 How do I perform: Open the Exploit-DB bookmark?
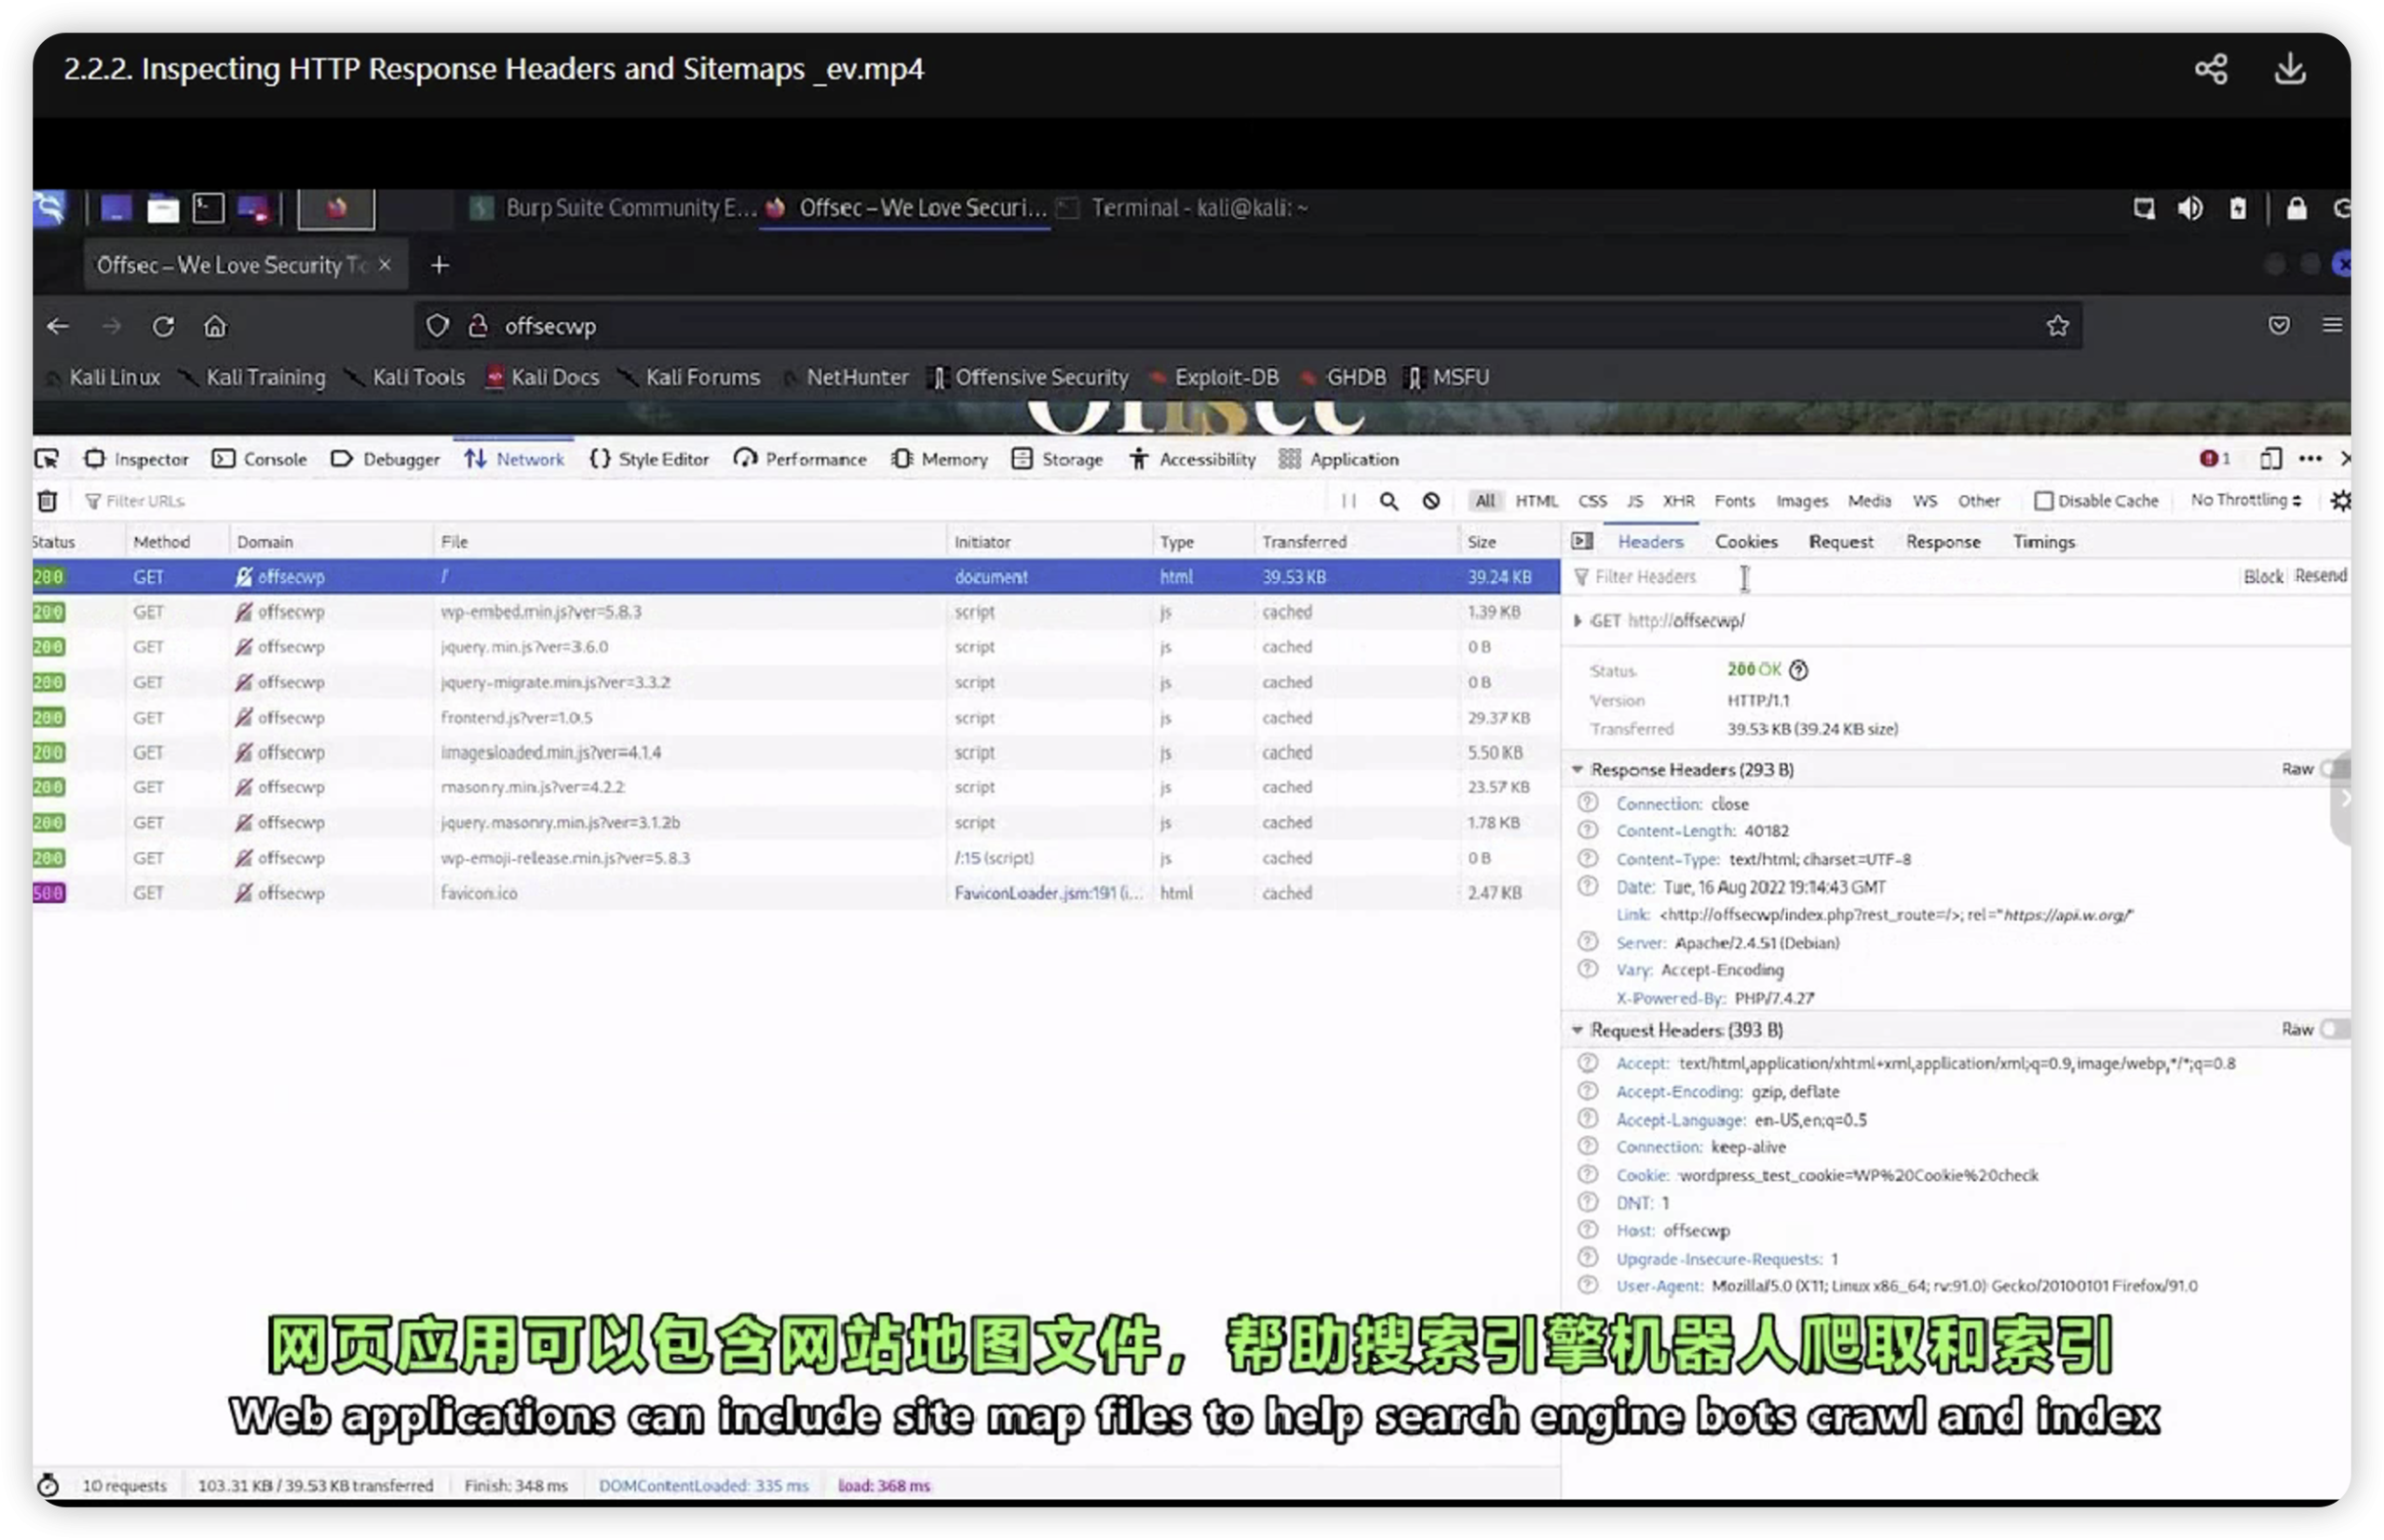[x=1225, y=378]
